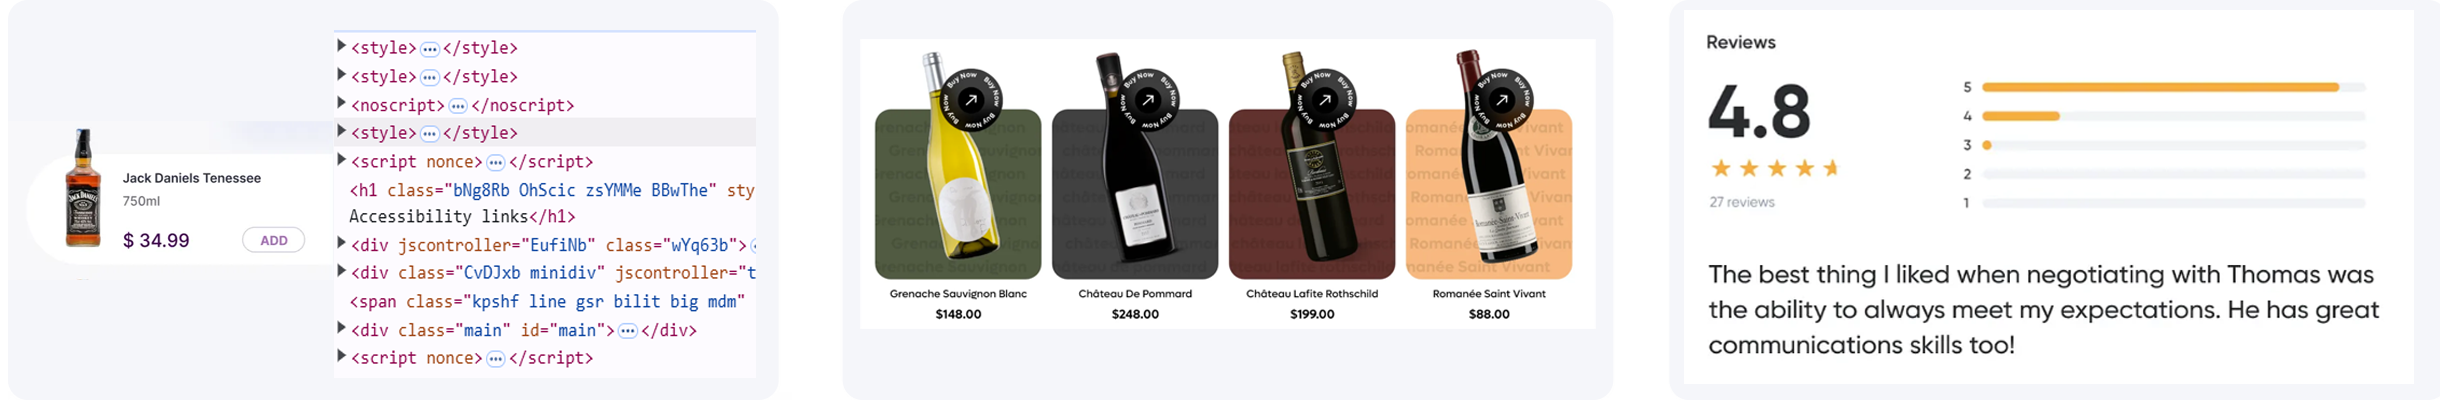Select the h1 Accessibility links line
This screenshot has height=400, width=2440.
tap(551, 203)
